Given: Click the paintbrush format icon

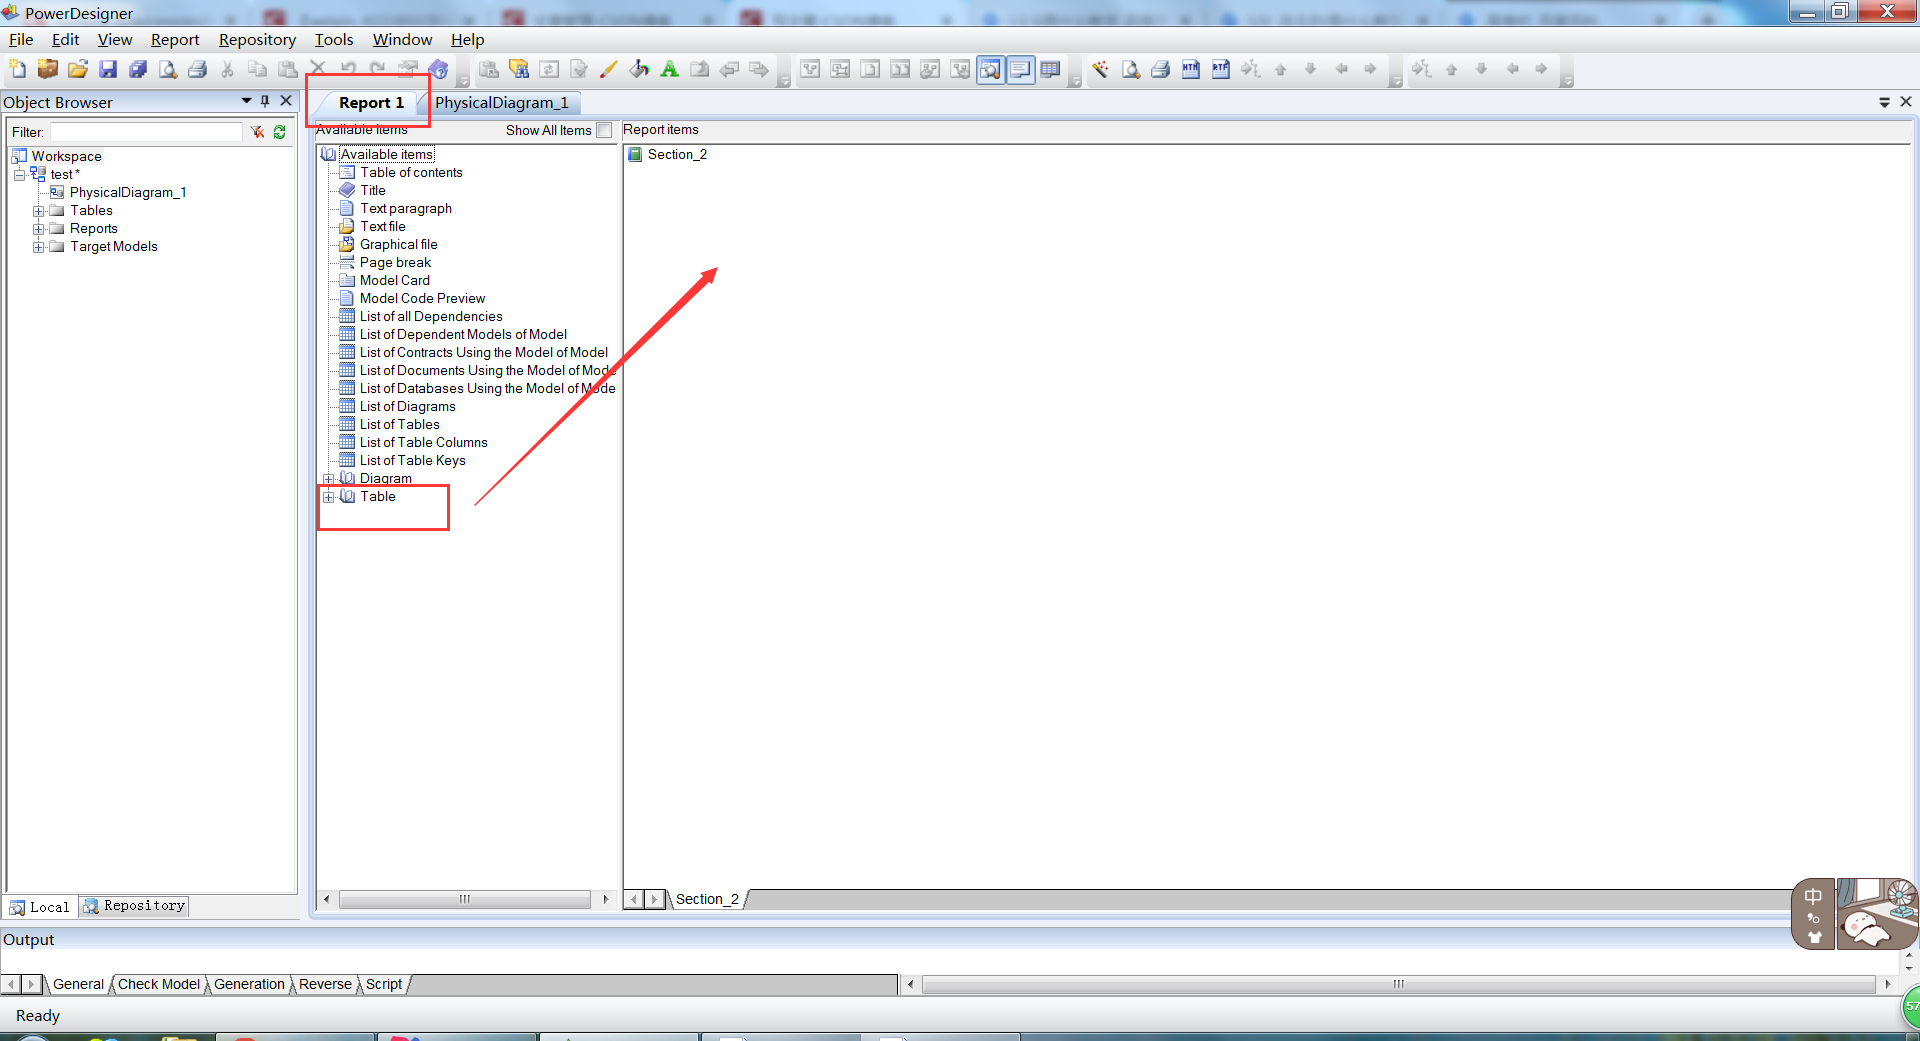Looking at the screenshot, I should pyautogui.click(x=608, y=69).
